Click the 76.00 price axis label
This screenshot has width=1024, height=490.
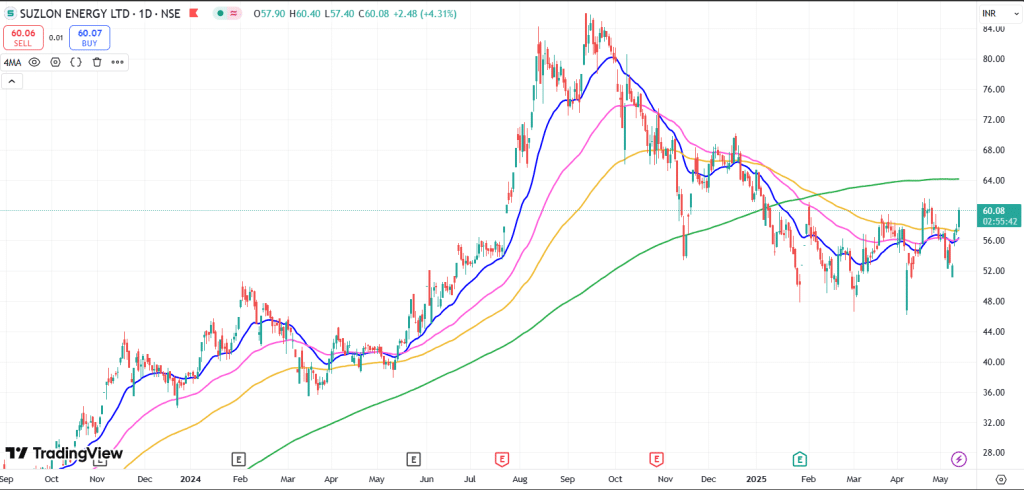(993, 89)
